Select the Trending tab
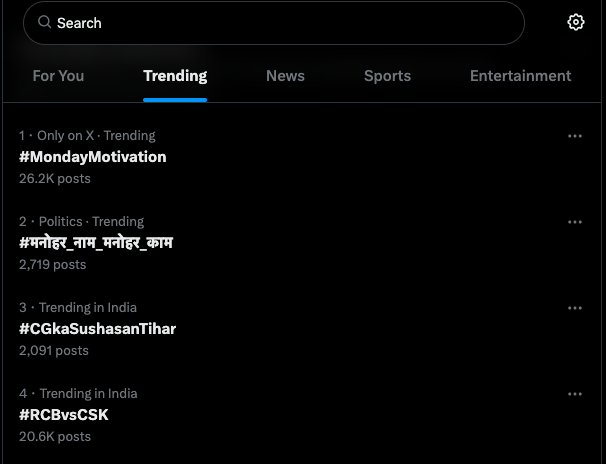 point(175,76)
